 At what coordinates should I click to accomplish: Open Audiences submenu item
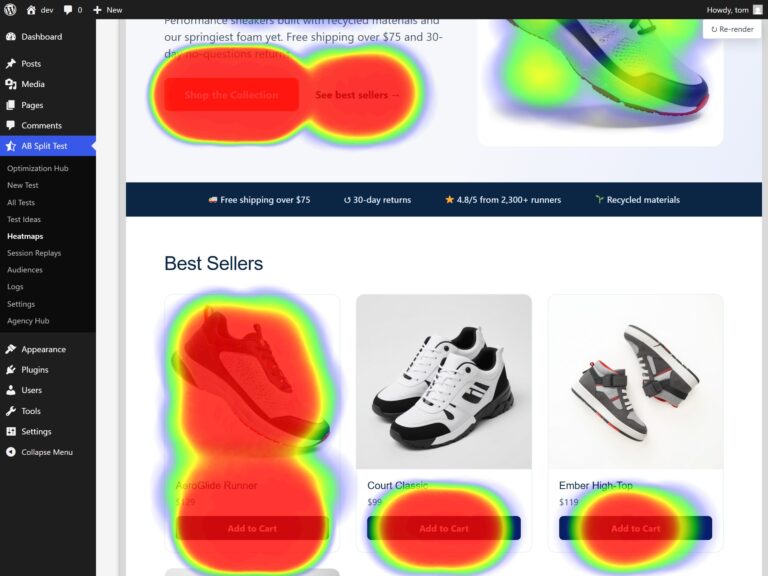click(25, 270)
